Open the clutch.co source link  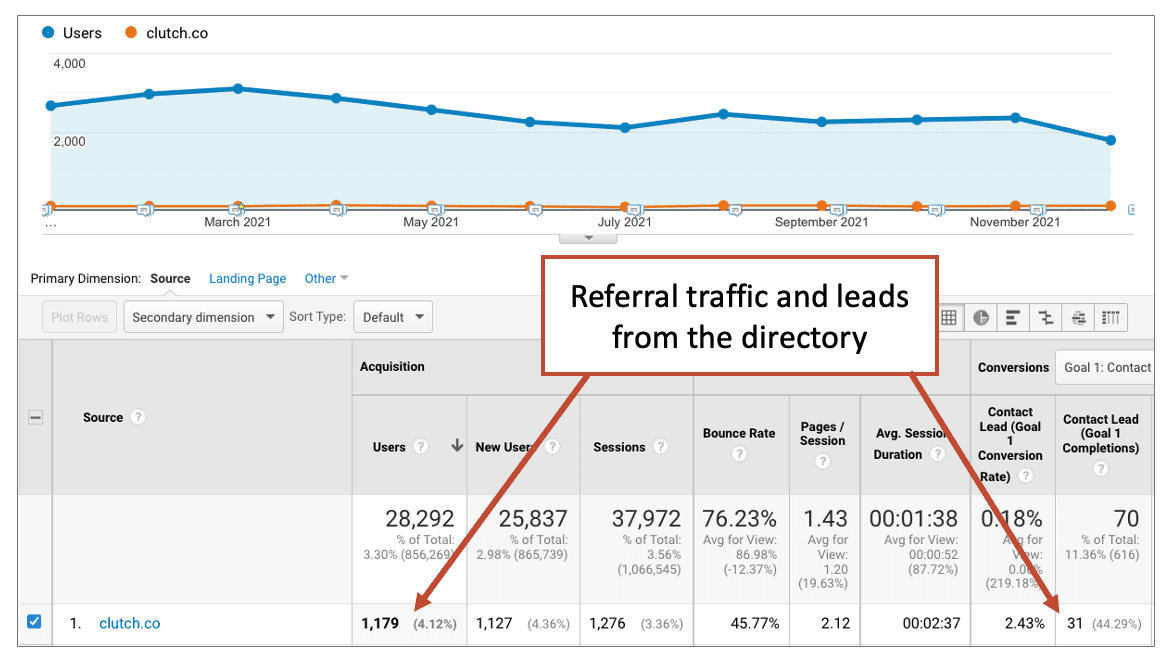[x=130, y=623]
